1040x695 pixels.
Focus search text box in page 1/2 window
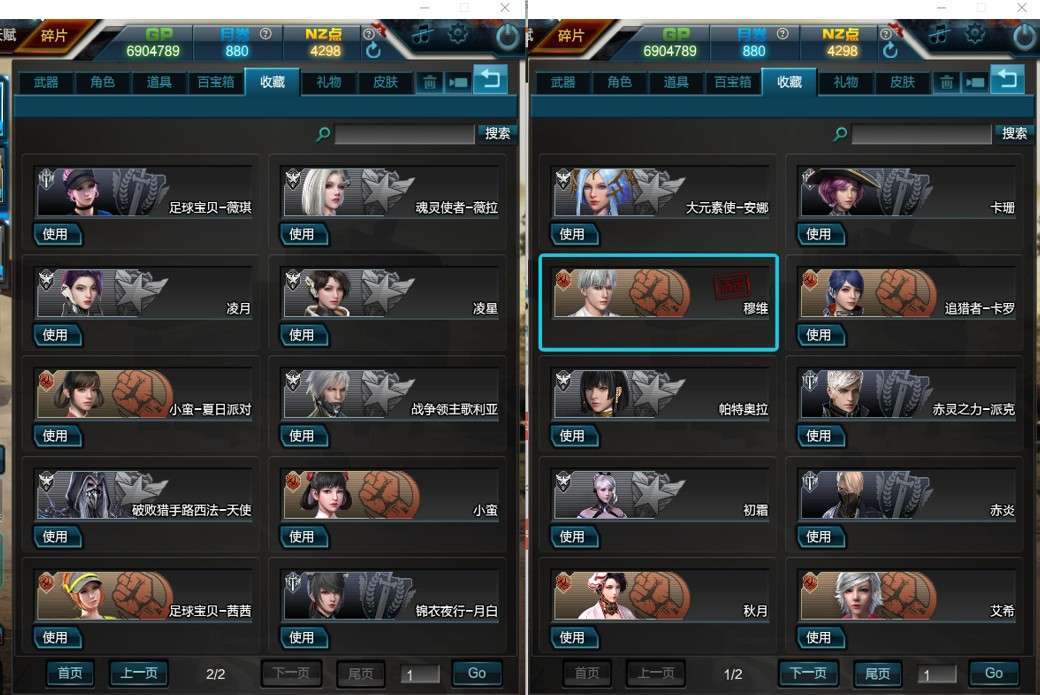tap(921, 134)
